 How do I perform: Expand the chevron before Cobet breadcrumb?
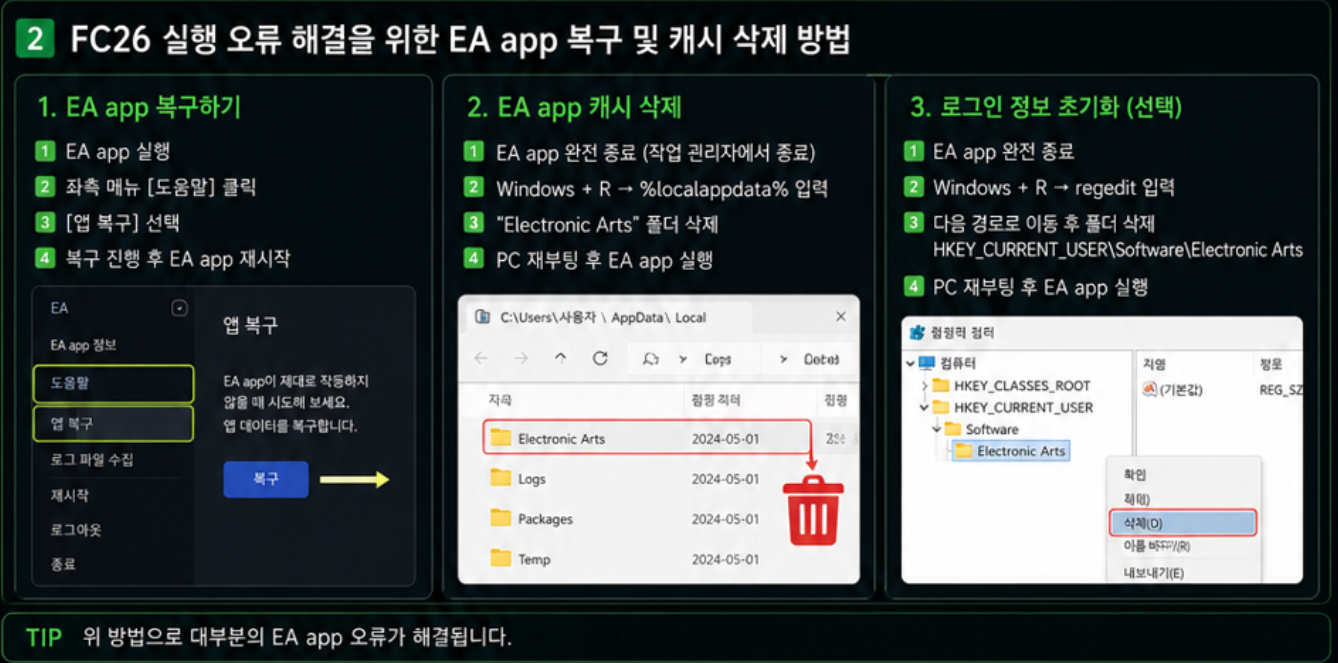pos(783,358)
